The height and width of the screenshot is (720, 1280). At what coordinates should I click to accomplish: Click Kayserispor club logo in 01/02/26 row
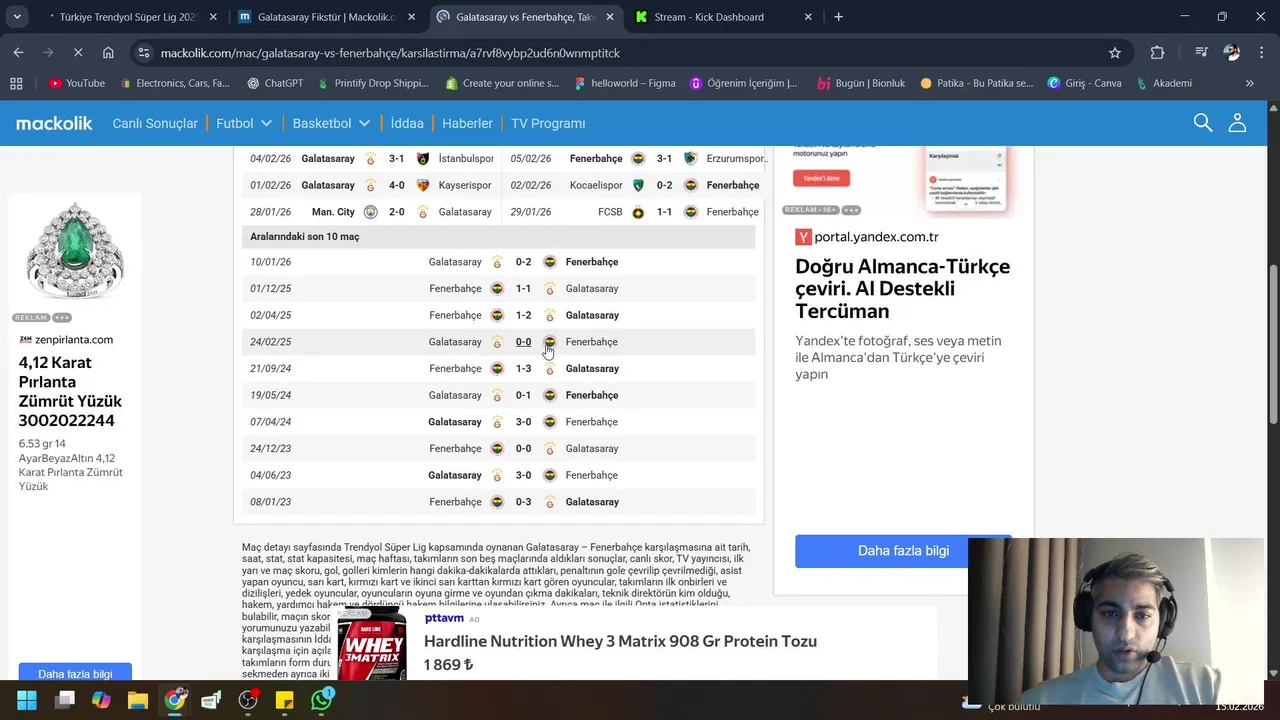pyautogui.click(x=423, y=185)
